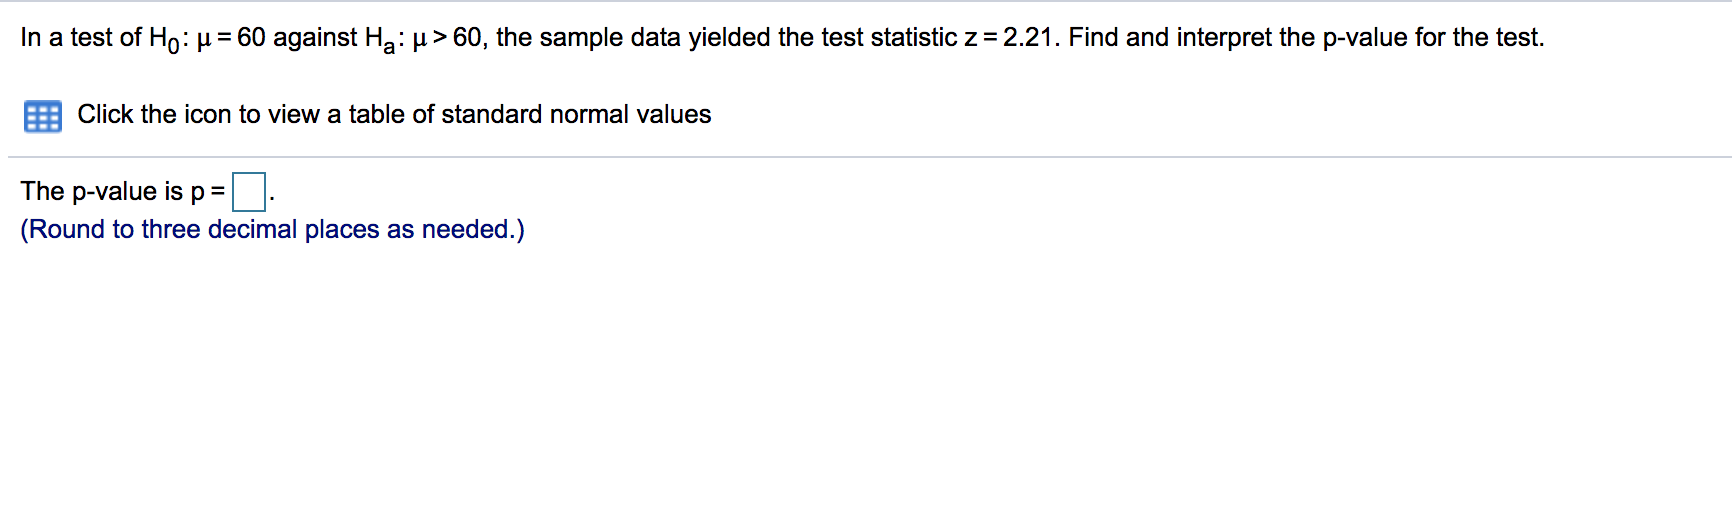Click the word 'against' in the question

tap(315, 39)
